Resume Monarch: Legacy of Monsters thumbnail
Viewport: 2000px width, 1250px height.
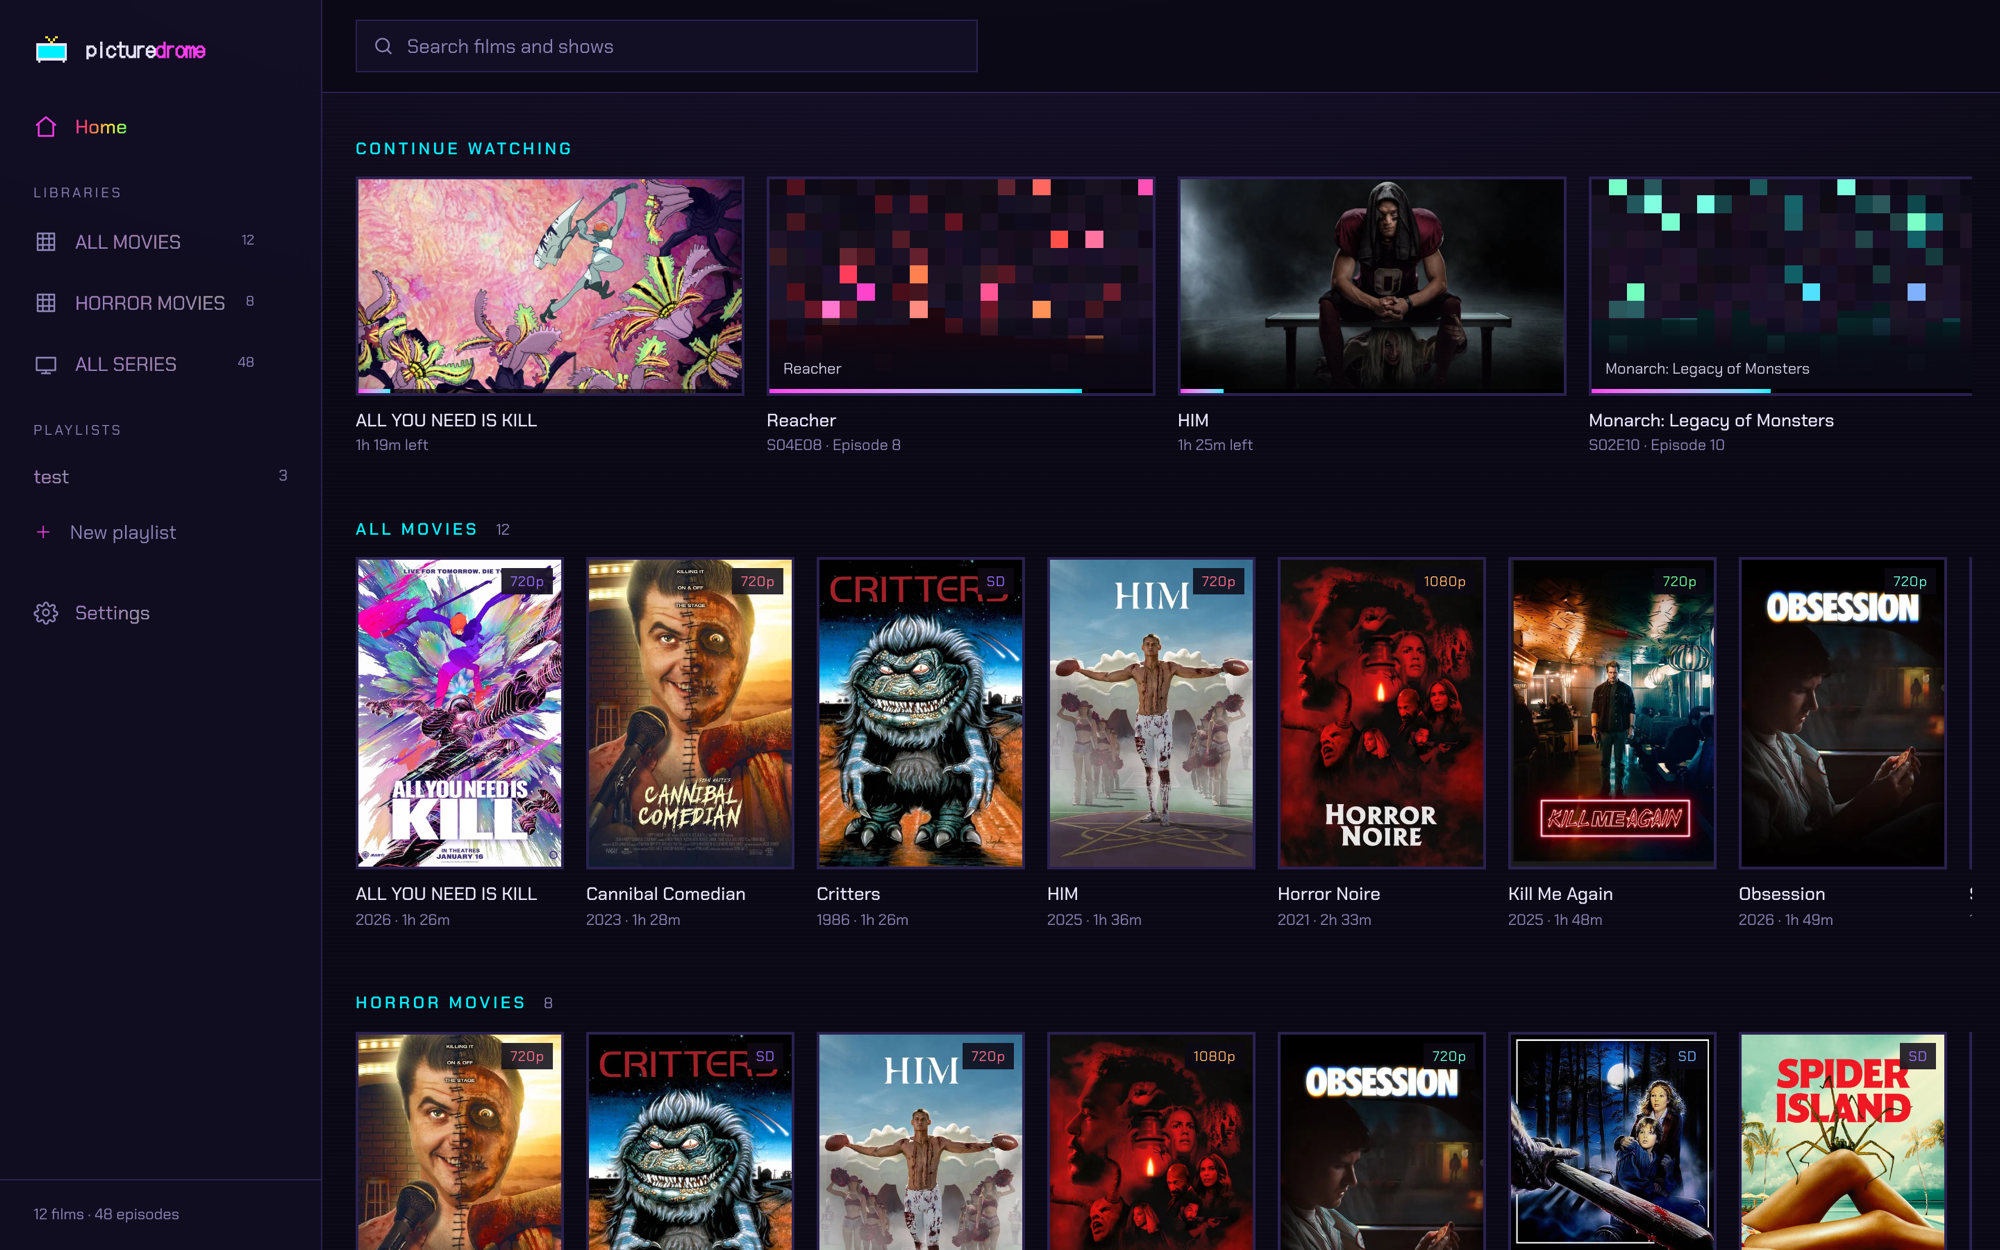pos(1780,286)
